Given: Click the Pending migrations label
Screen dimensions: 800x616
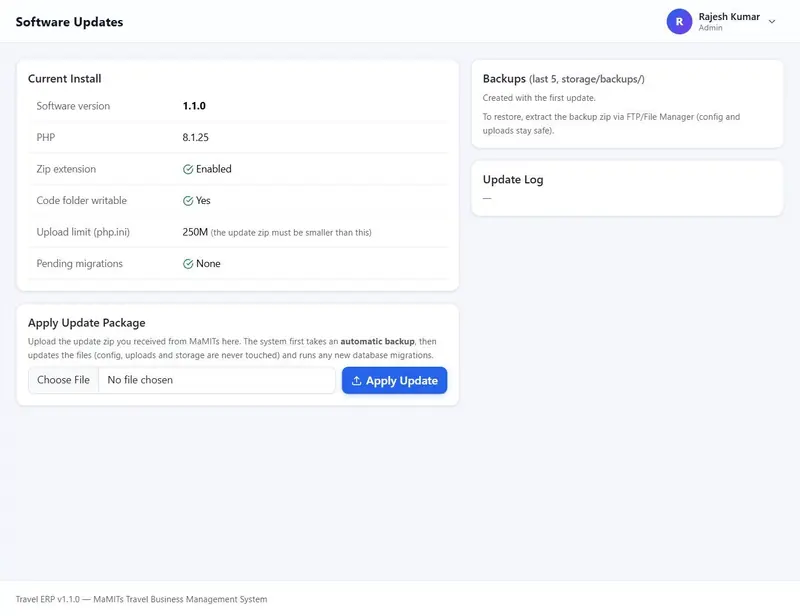Looking at the screenshot, I should (79, 263).
